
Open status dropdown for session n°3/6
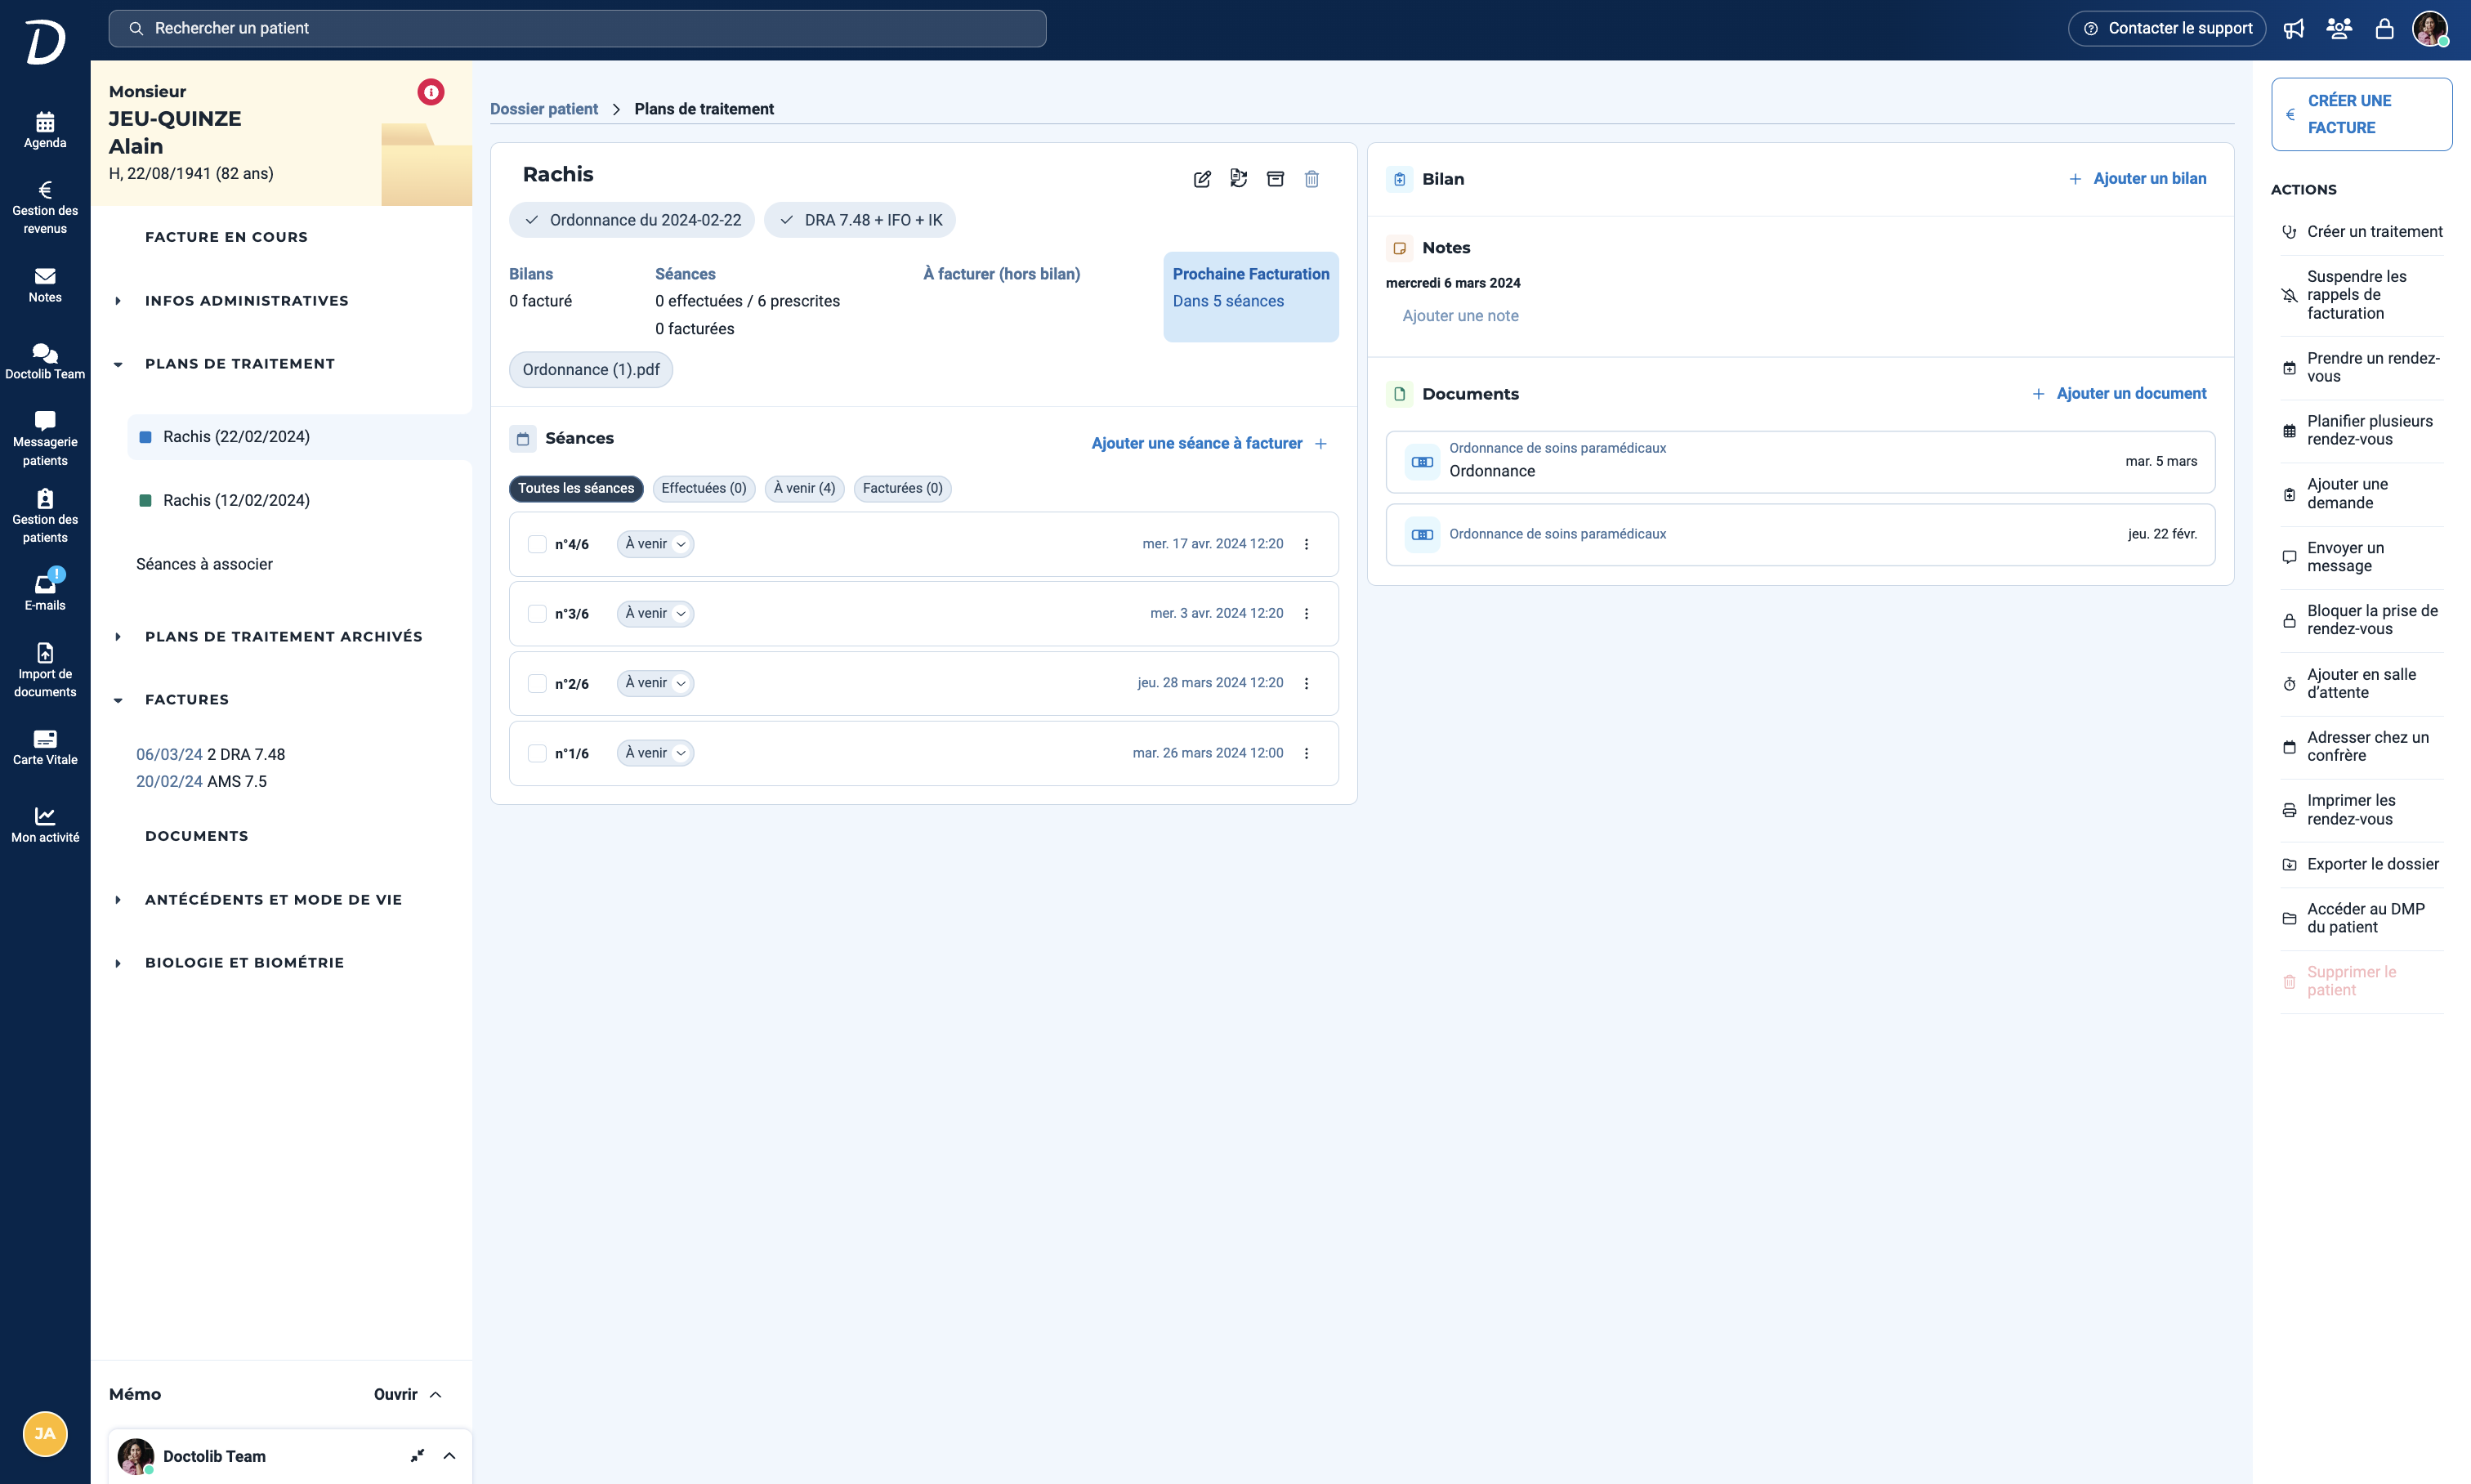point(655,614)
